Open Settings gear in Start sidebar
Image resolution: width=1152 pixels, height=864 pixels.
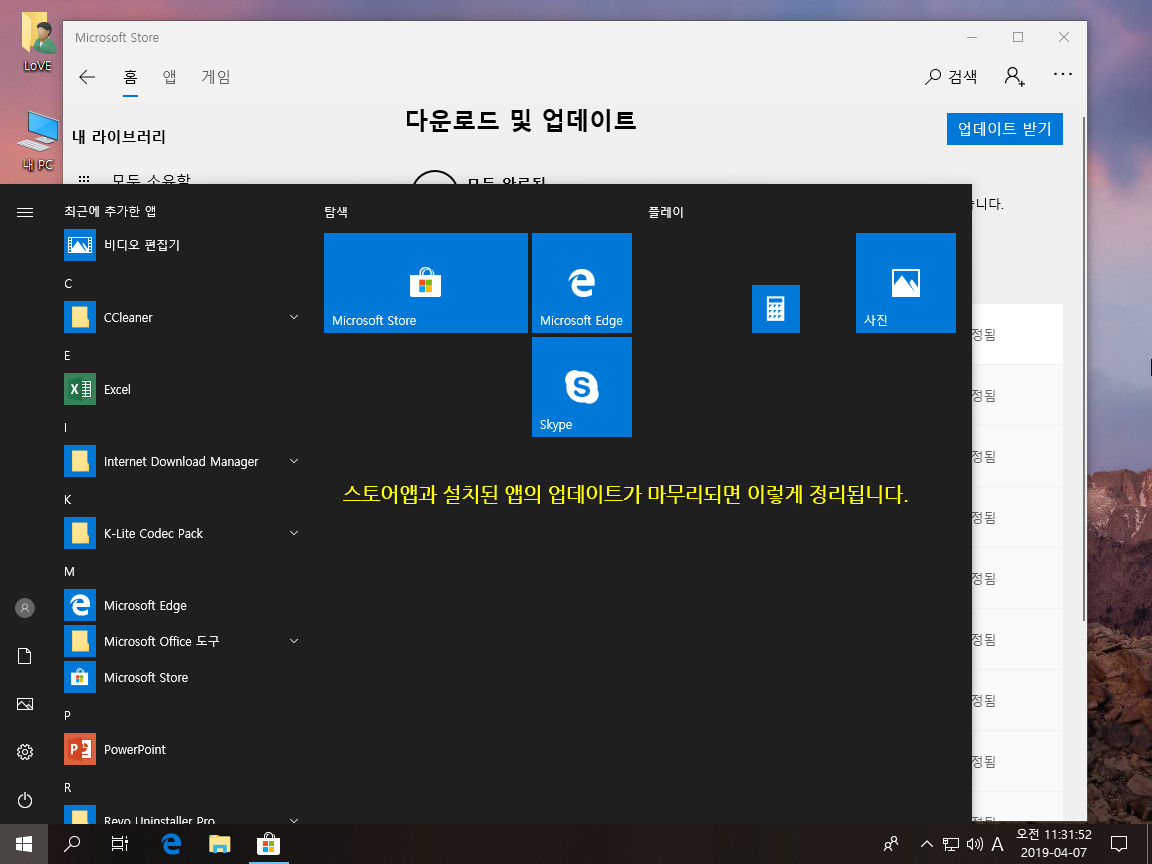(x=25, y=752)
